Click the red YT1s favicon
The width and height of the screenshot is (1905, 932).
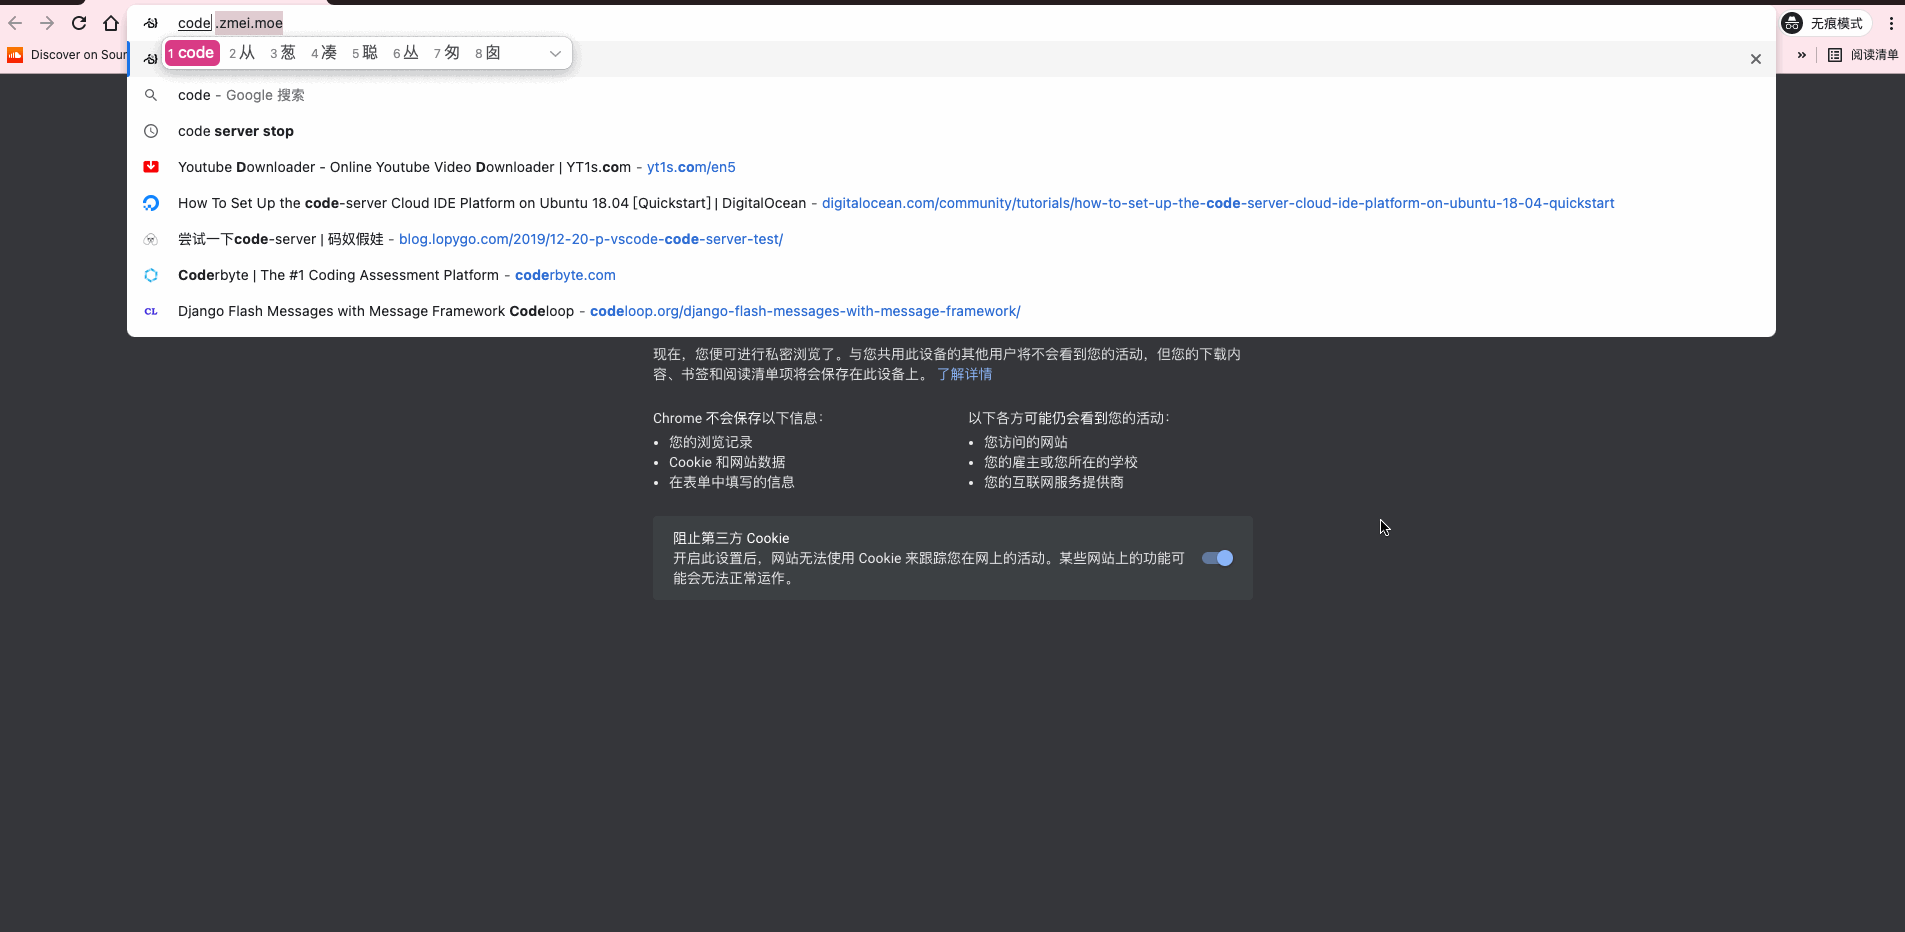151,167
